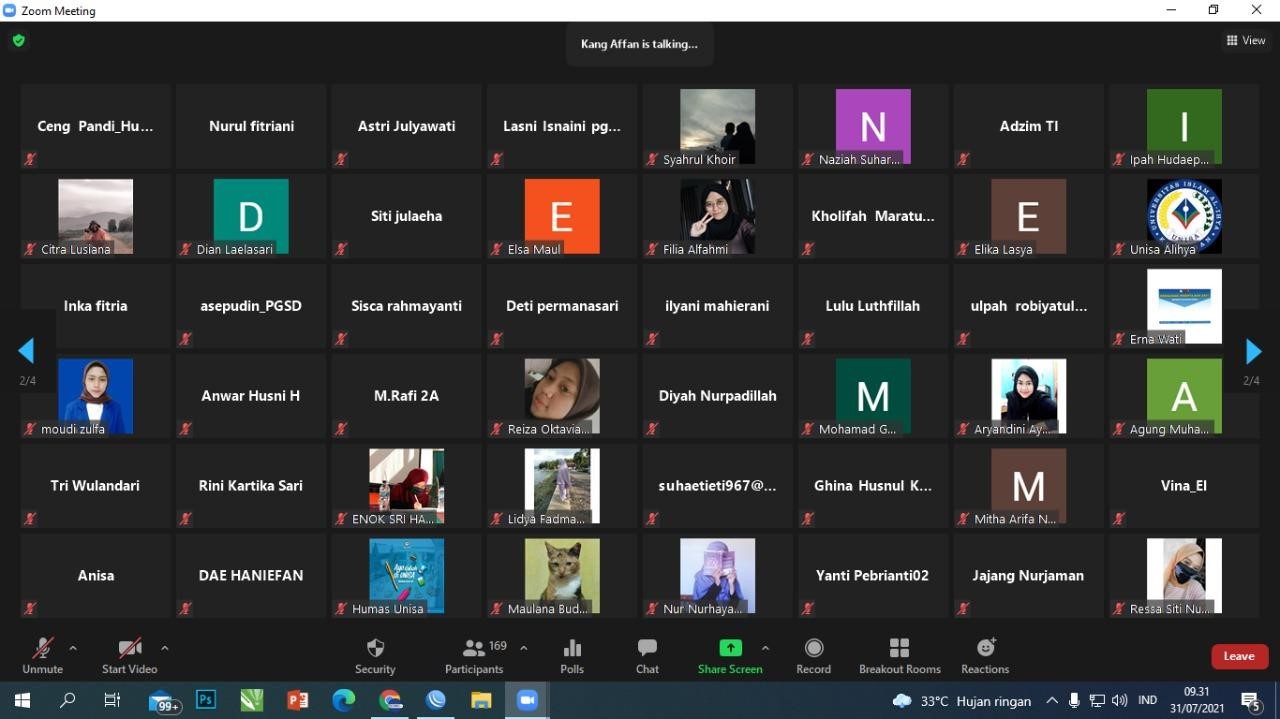The width and height of the screenshot is (1280, 719).
Task: Click Elsa Maul orange E avatar
Action: pyautogui.click(x=562, y=216)
